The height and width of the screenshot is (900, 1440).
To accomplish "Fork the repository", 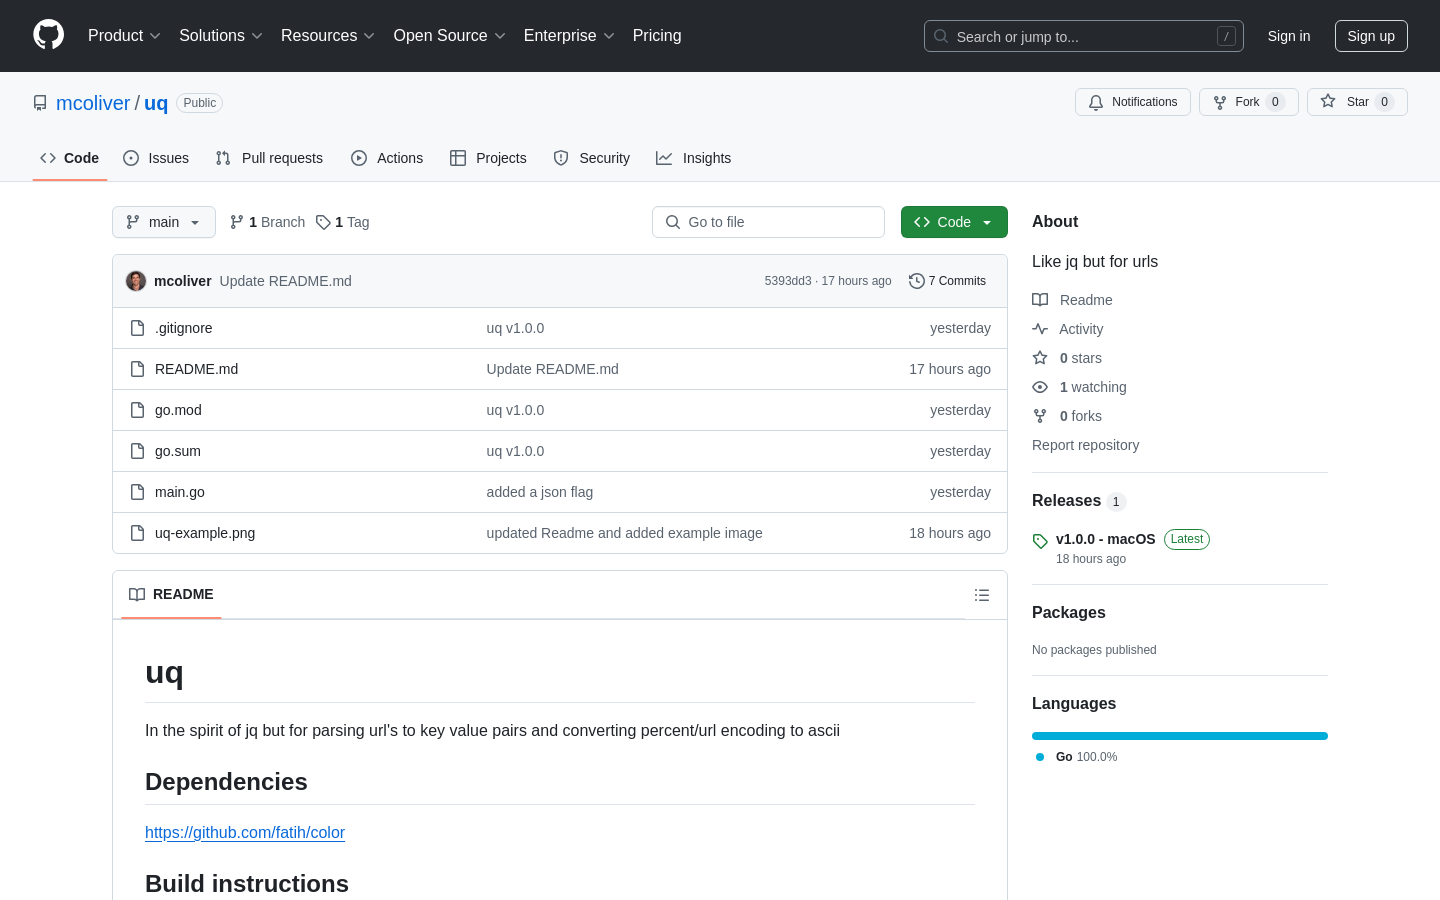I will pyautogui.click(x=1249, y=102).
